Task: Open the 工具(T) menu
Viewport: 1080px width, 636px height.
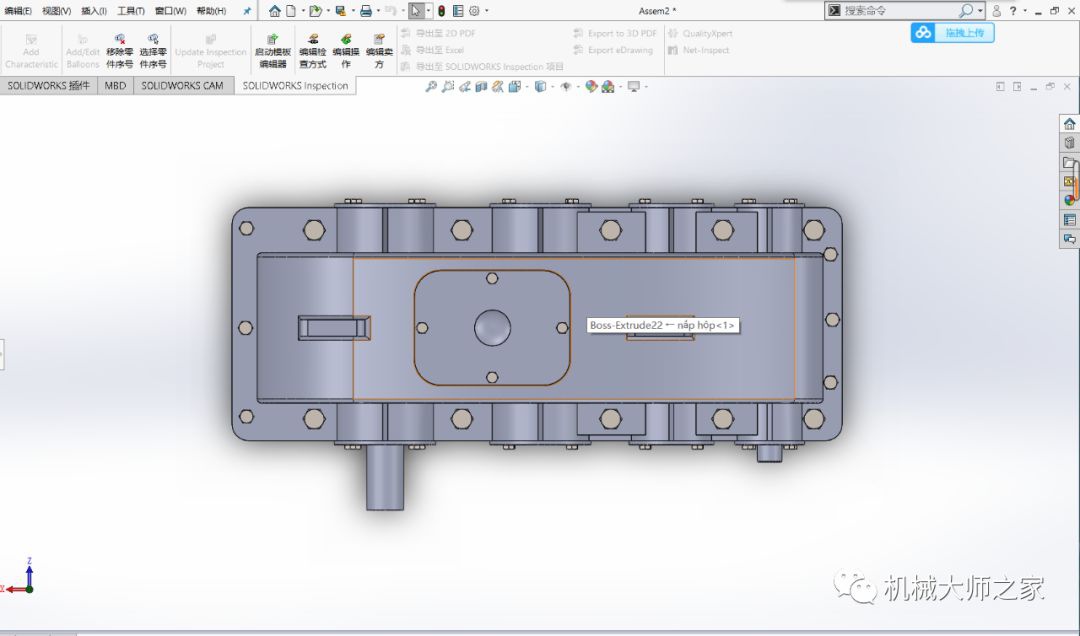Action: coord(130,11)
